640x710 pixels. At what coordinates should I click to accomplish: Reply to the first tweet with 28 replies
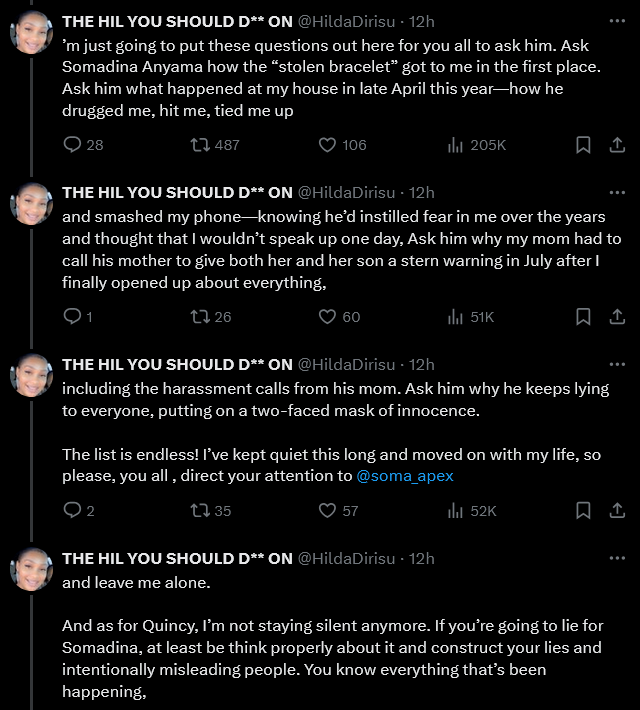pyautogui.click(x=72, y=145)
